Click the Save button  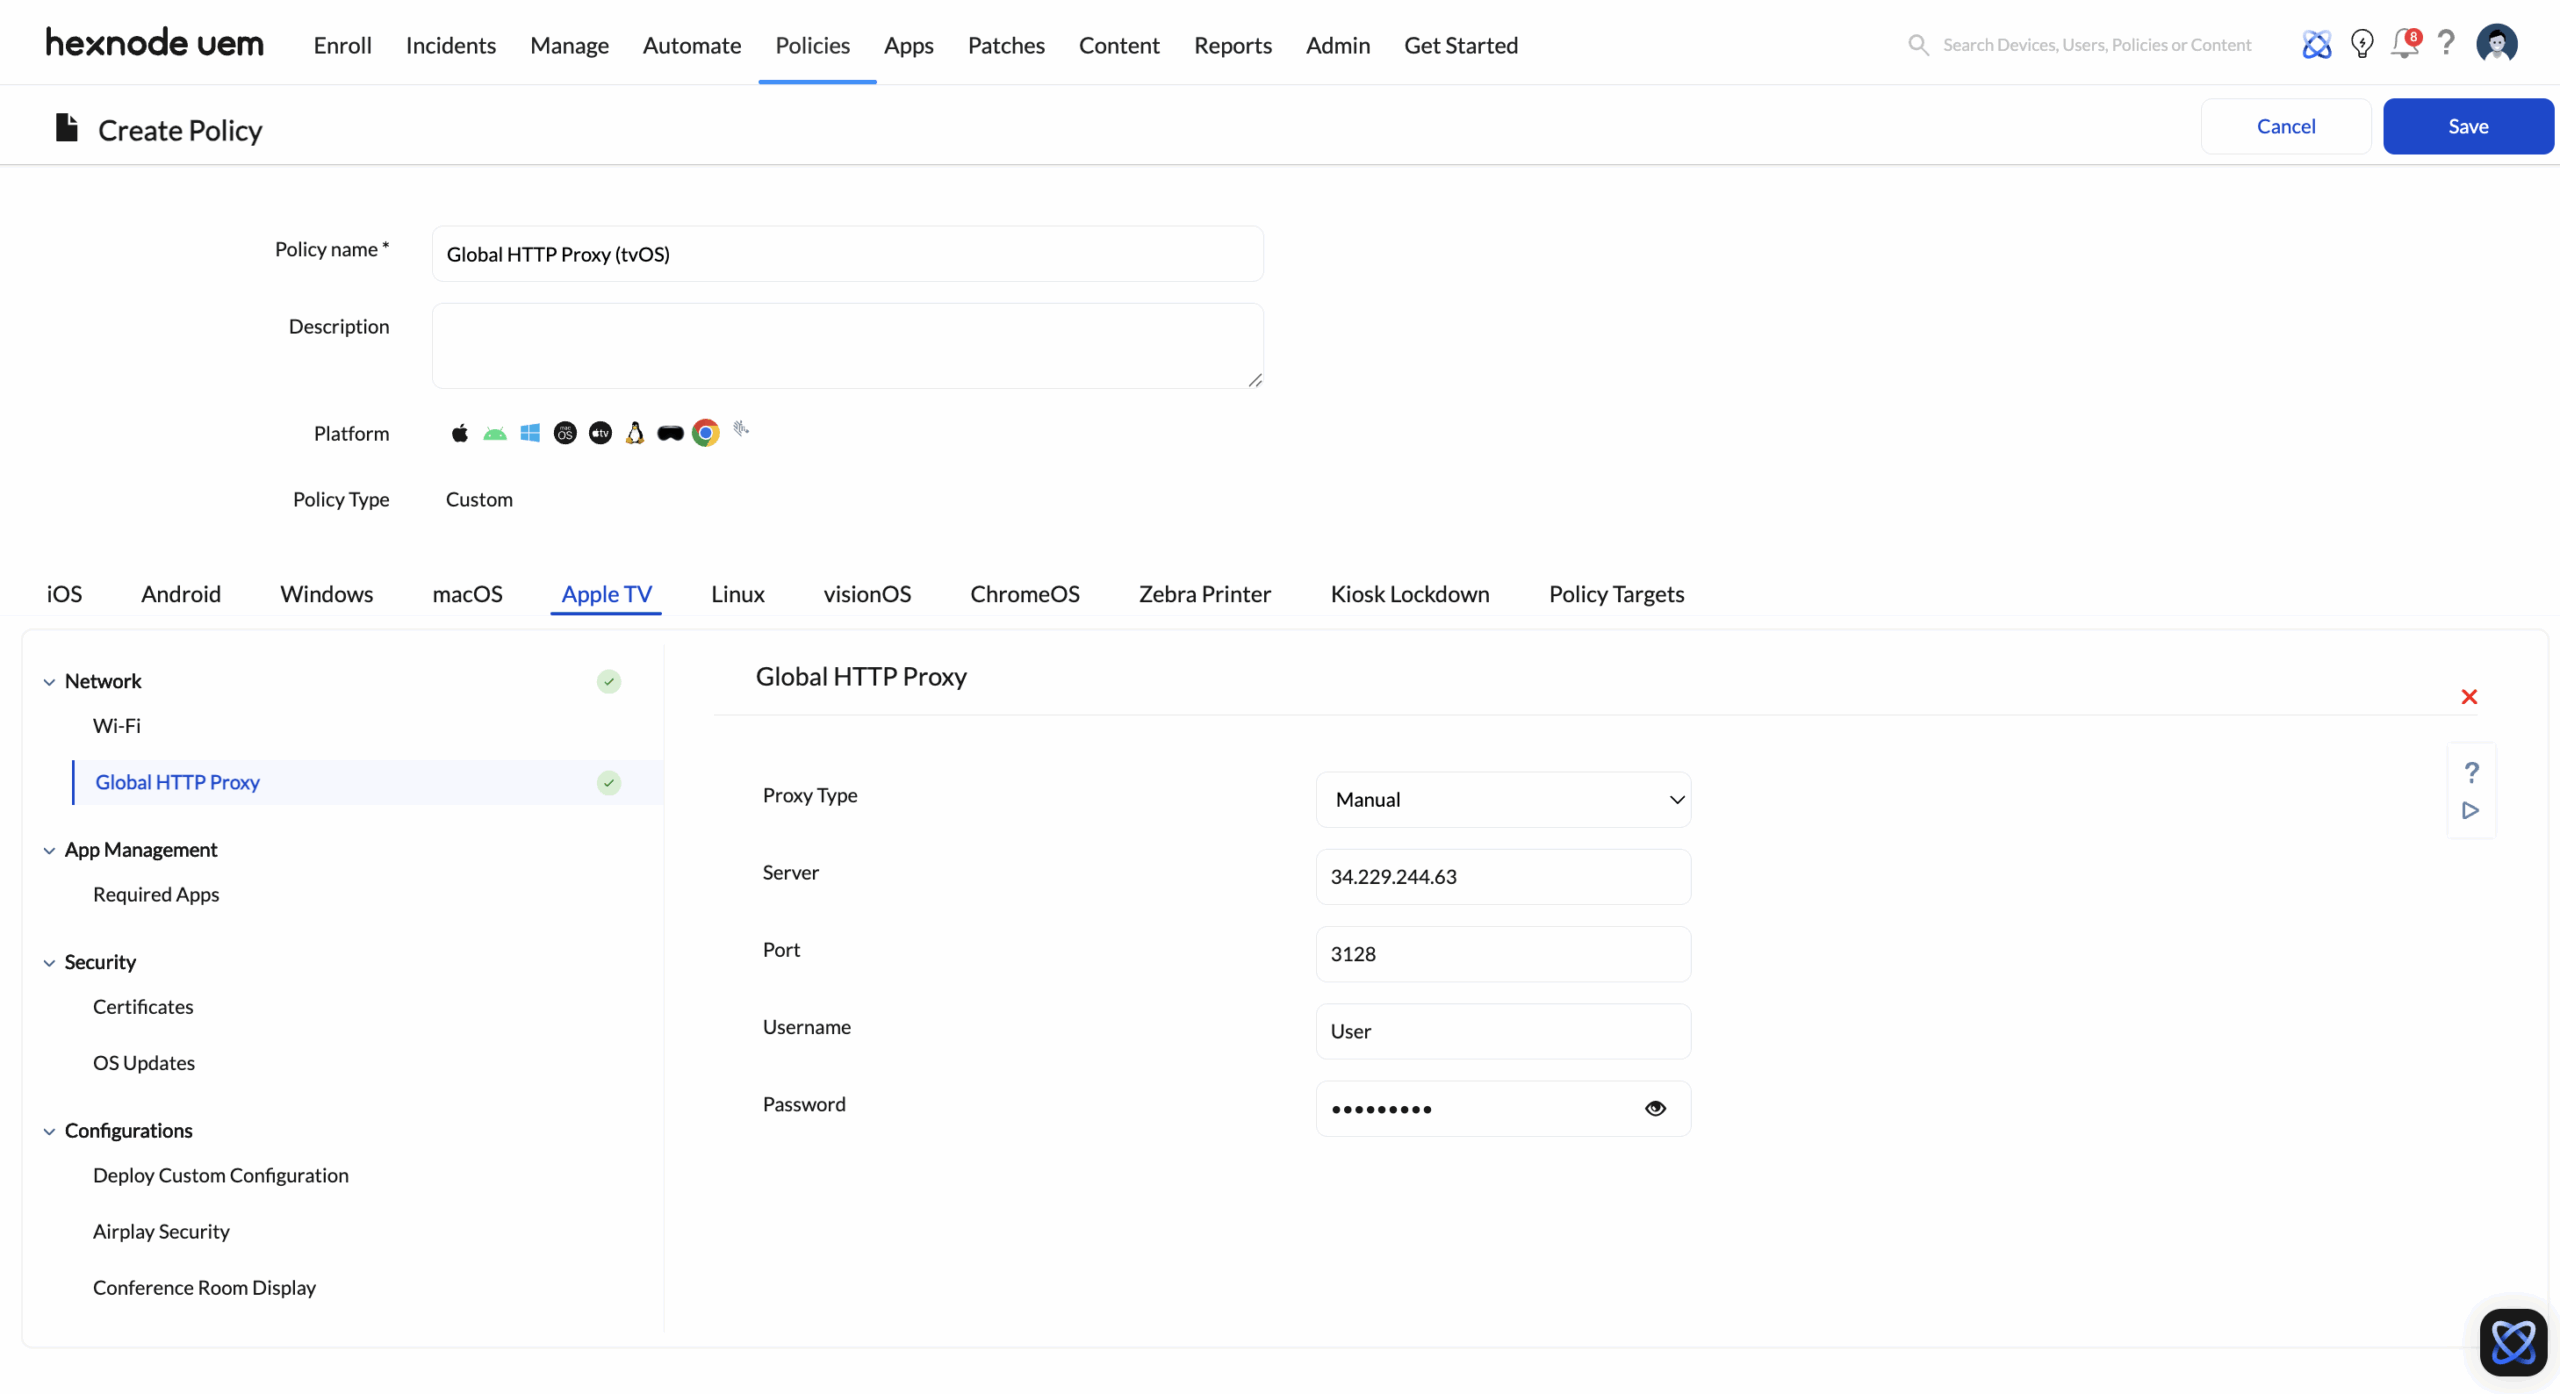click(2467, 126)
